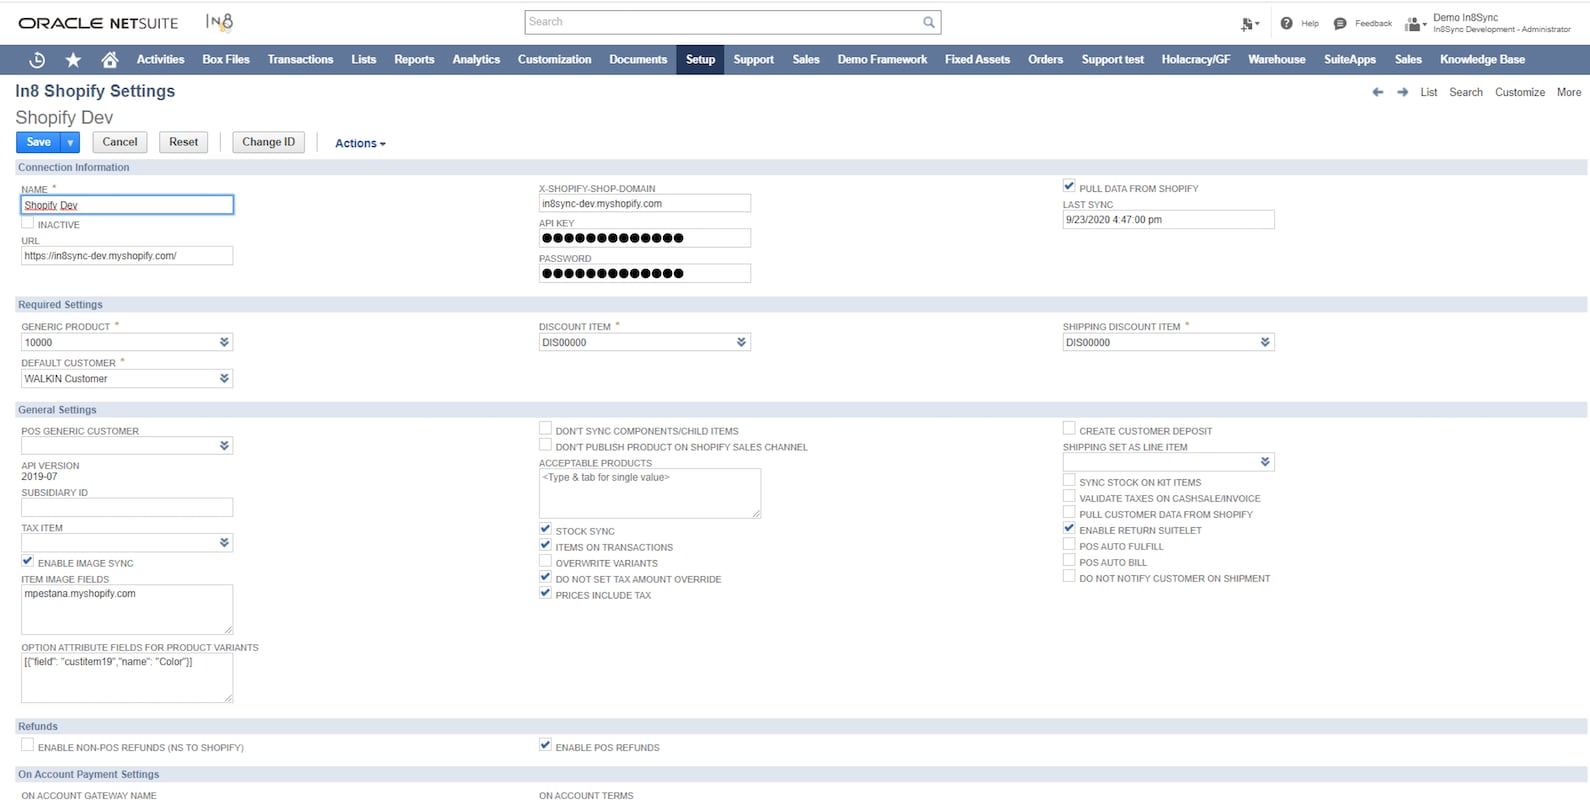This screenshot has height=800, width=1590.
Task: Click the API Key field
Action: [x=645, y=238]
